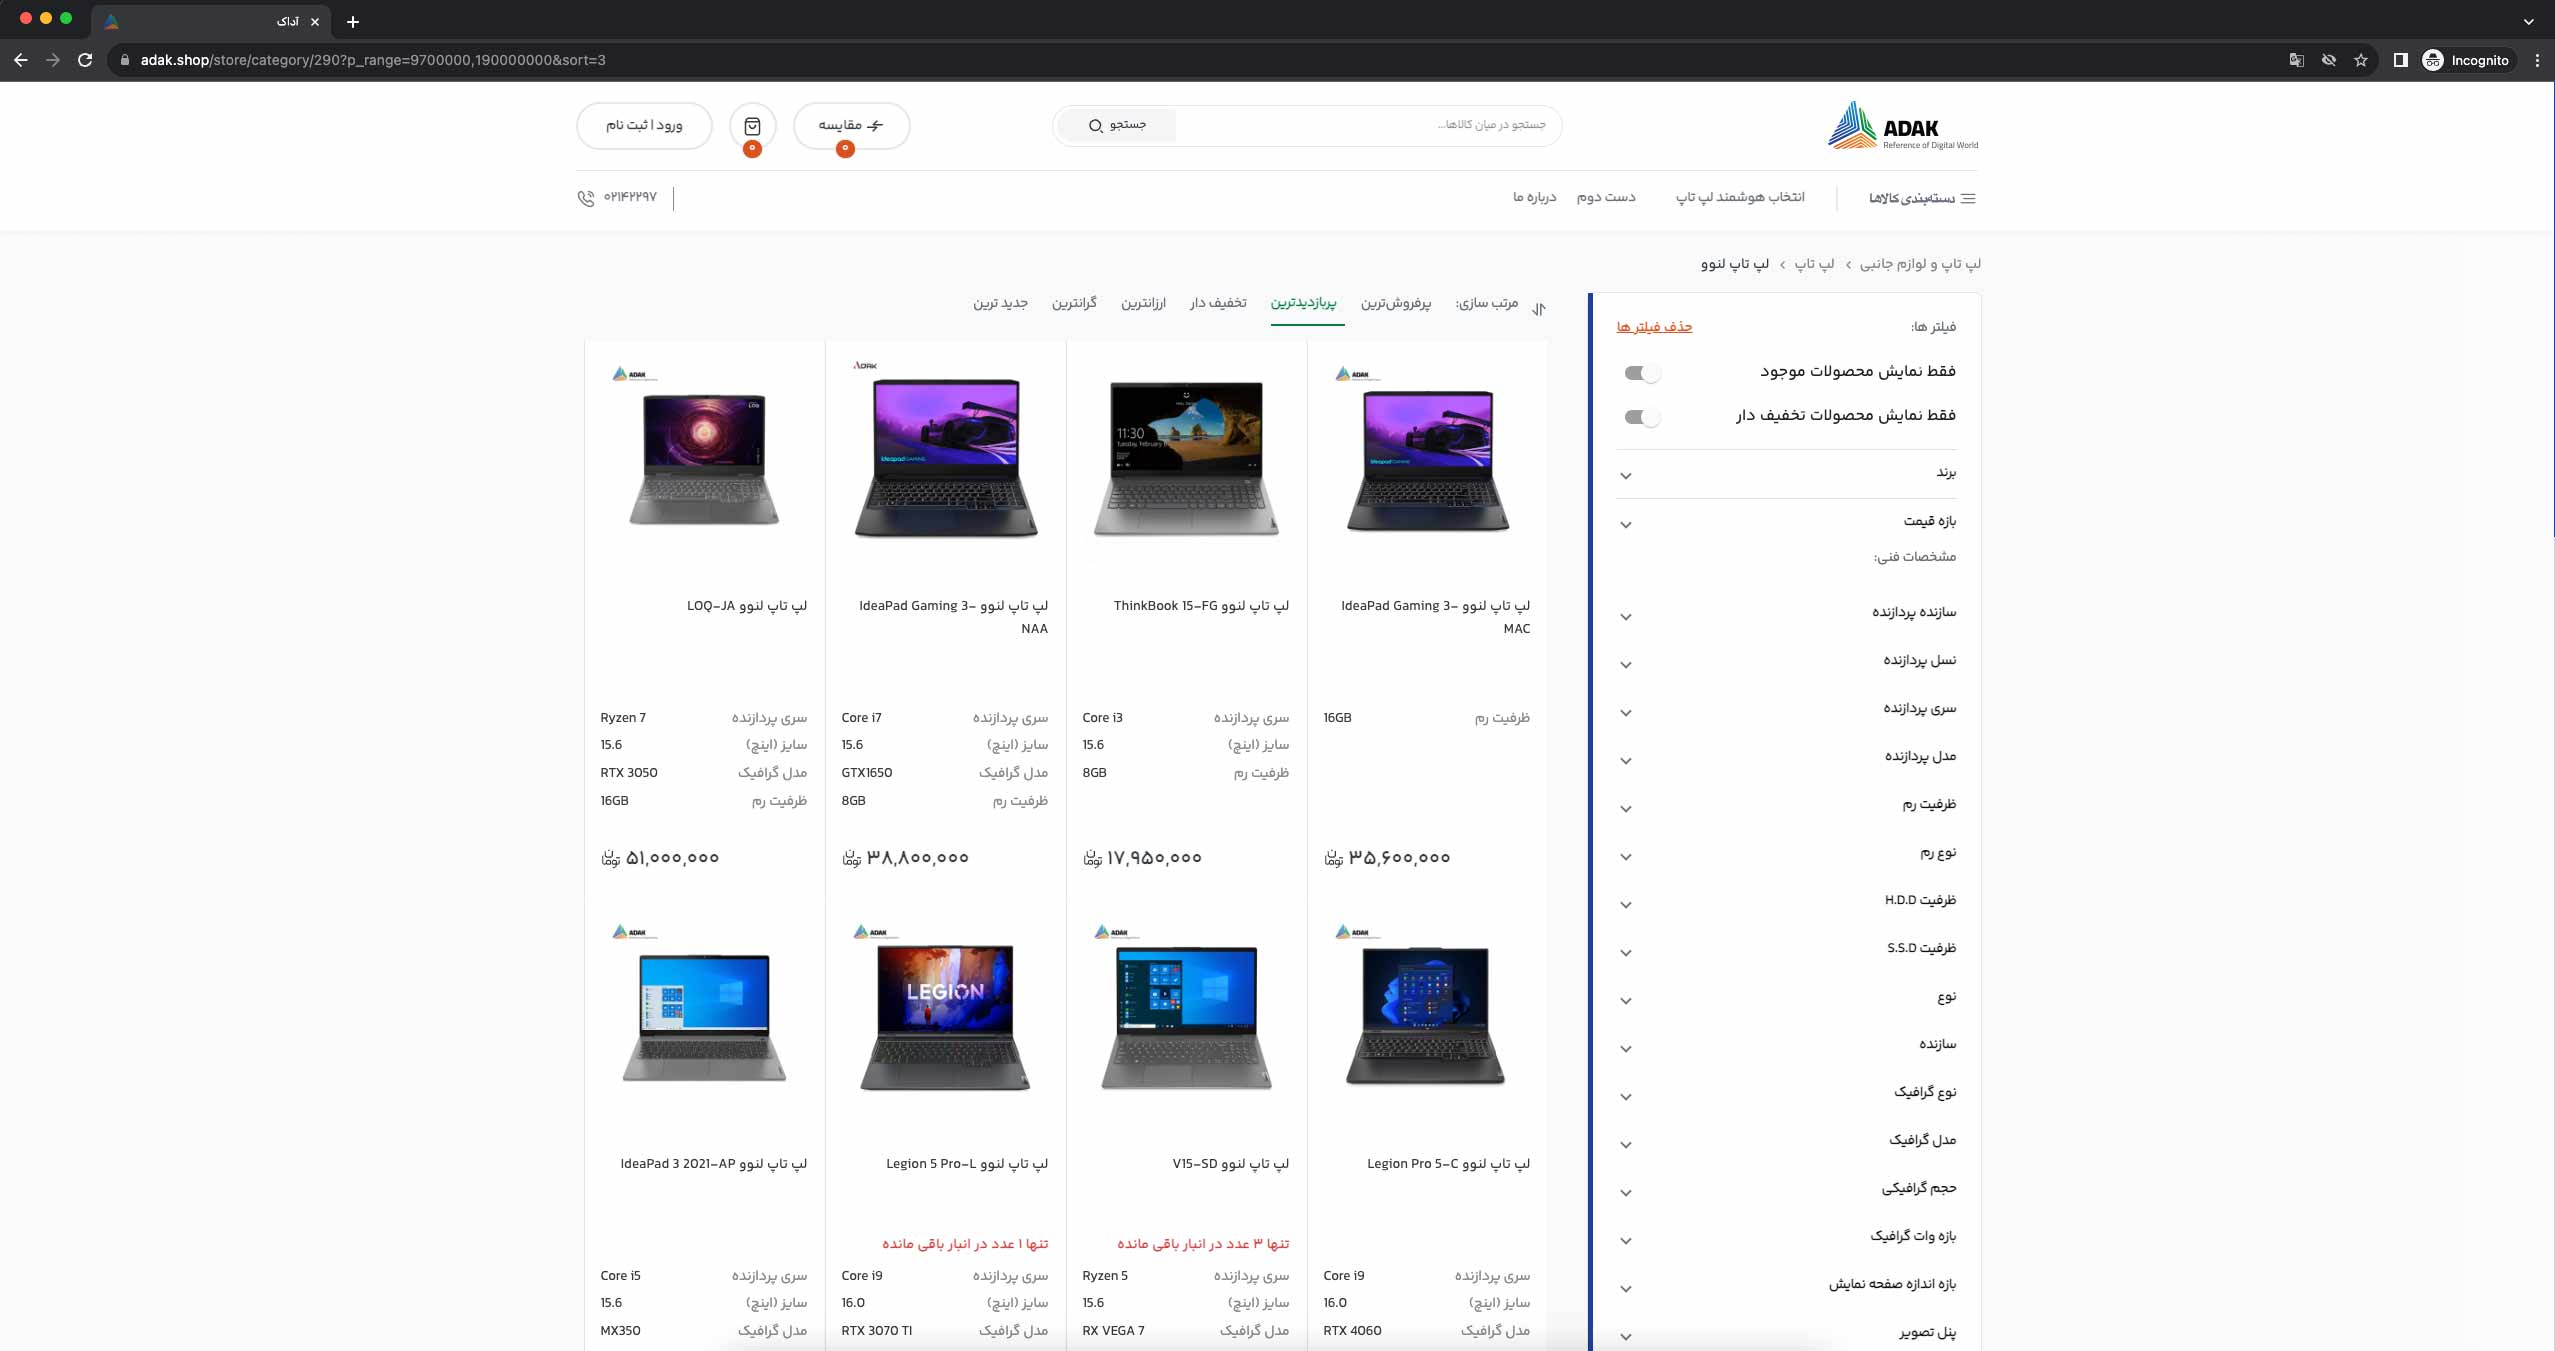Open a new browser tab
Viewport: 2555px width, 1351px height.
pos(353,21)
